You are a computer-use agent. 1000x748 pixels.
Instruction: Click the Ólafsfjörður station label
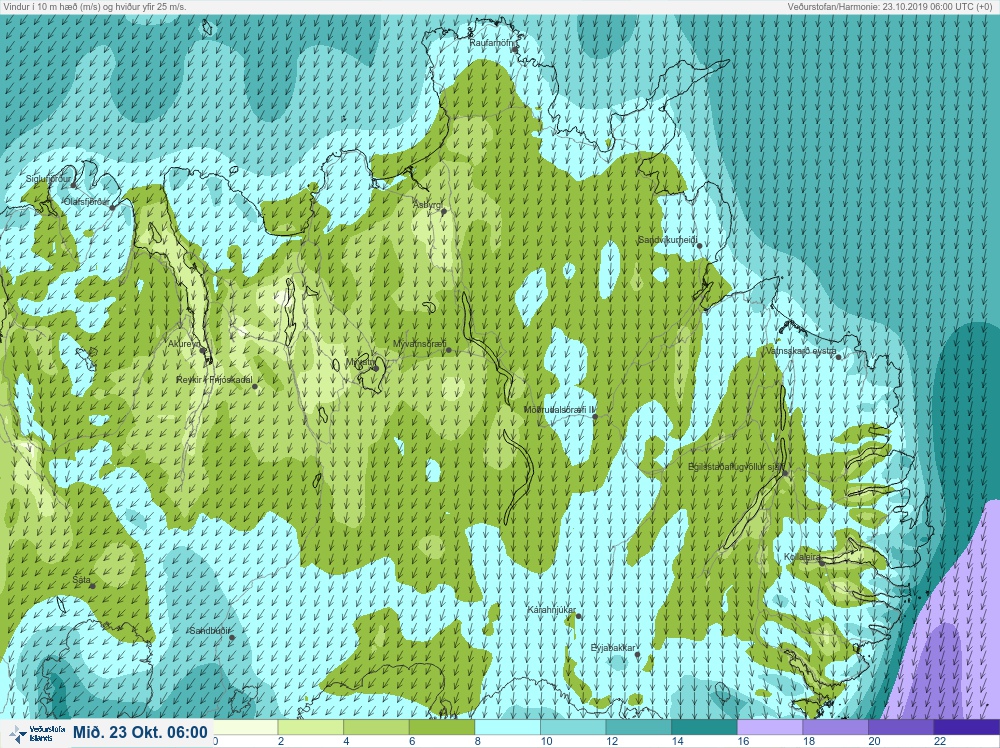(x=86, y=202)
